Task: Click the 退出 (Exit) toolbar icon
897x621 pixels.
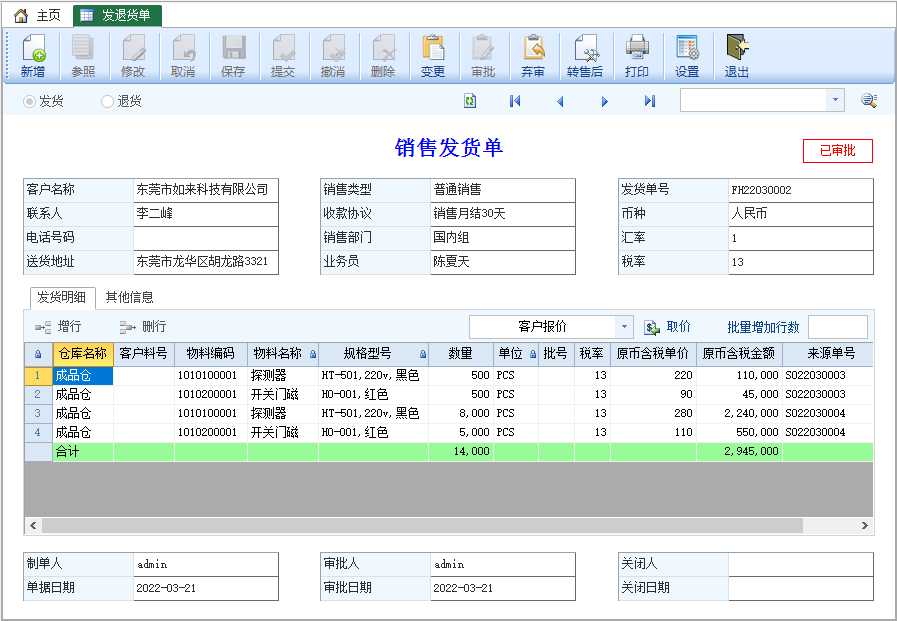Action: [737, 55]
